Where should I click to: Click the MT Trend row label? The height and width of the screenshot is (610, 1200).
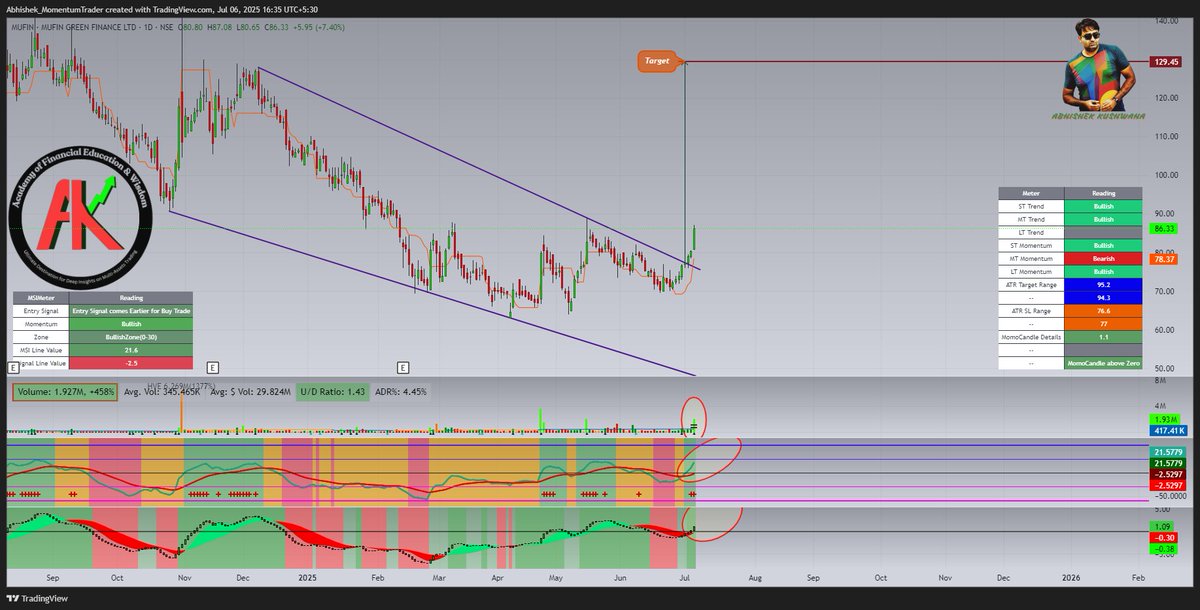(x=1030, y=219)
